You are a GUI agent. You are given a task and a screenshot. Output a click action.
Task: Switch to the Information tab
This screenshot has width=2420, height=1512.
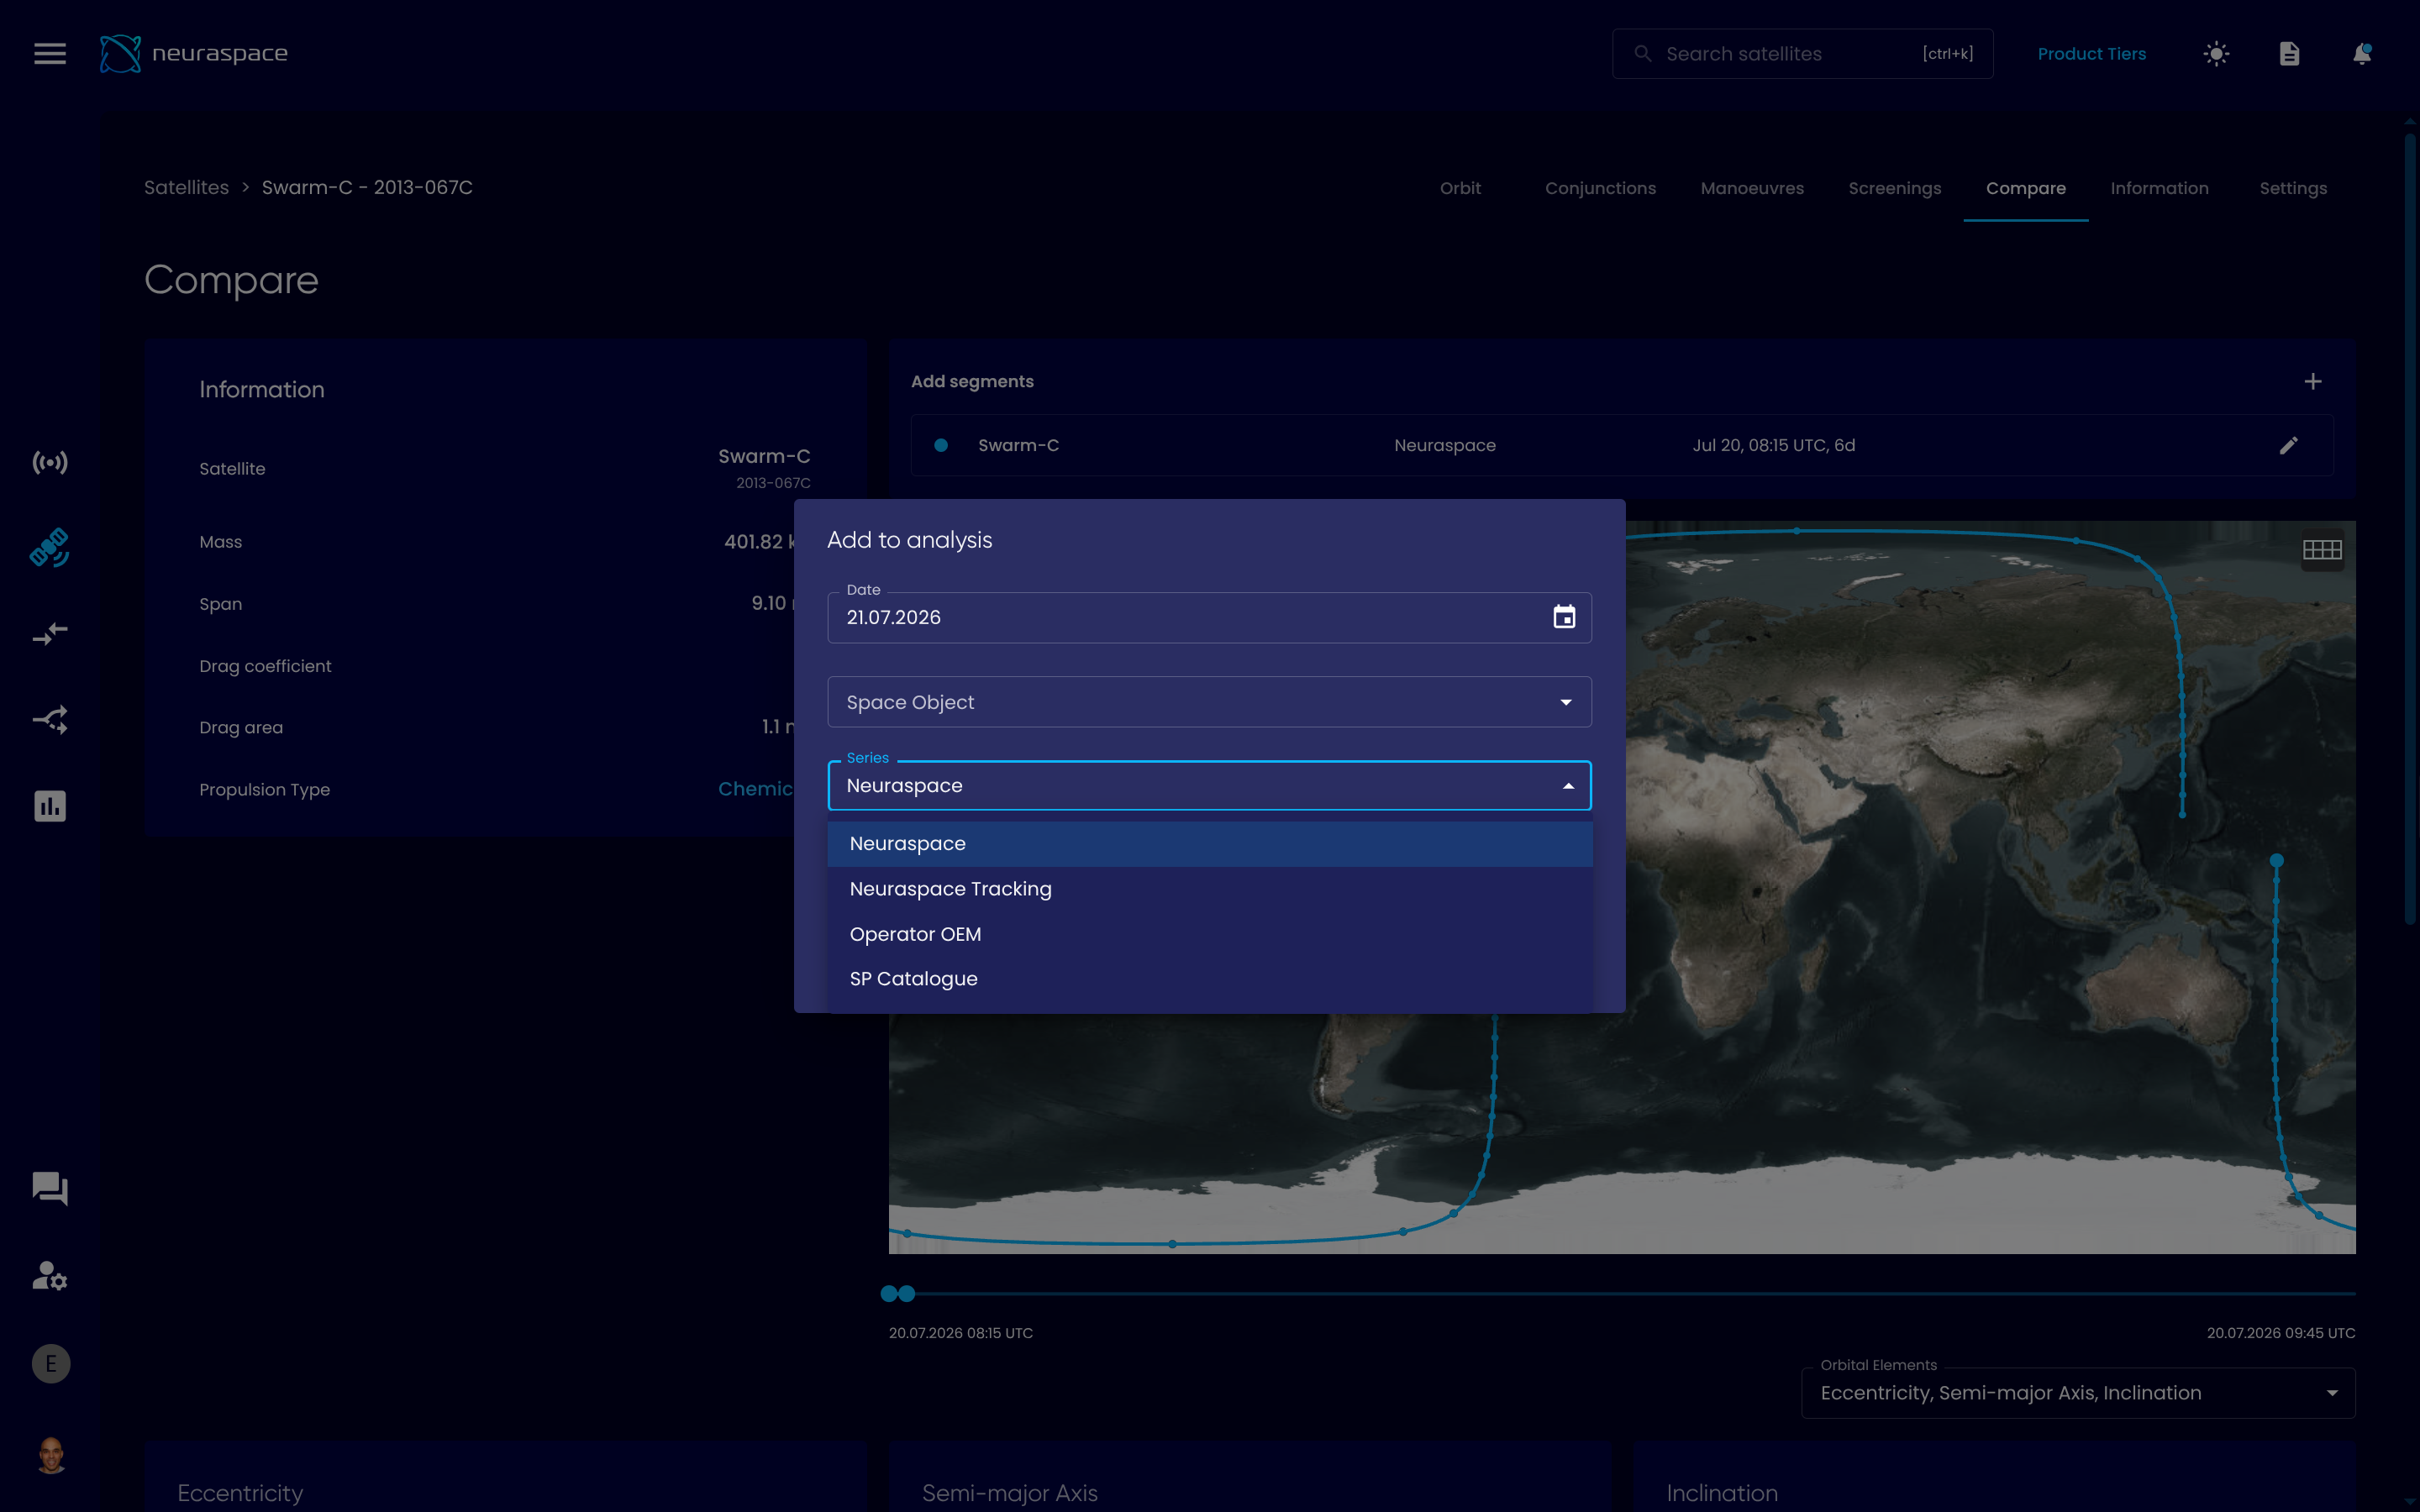click(2159, 188)
